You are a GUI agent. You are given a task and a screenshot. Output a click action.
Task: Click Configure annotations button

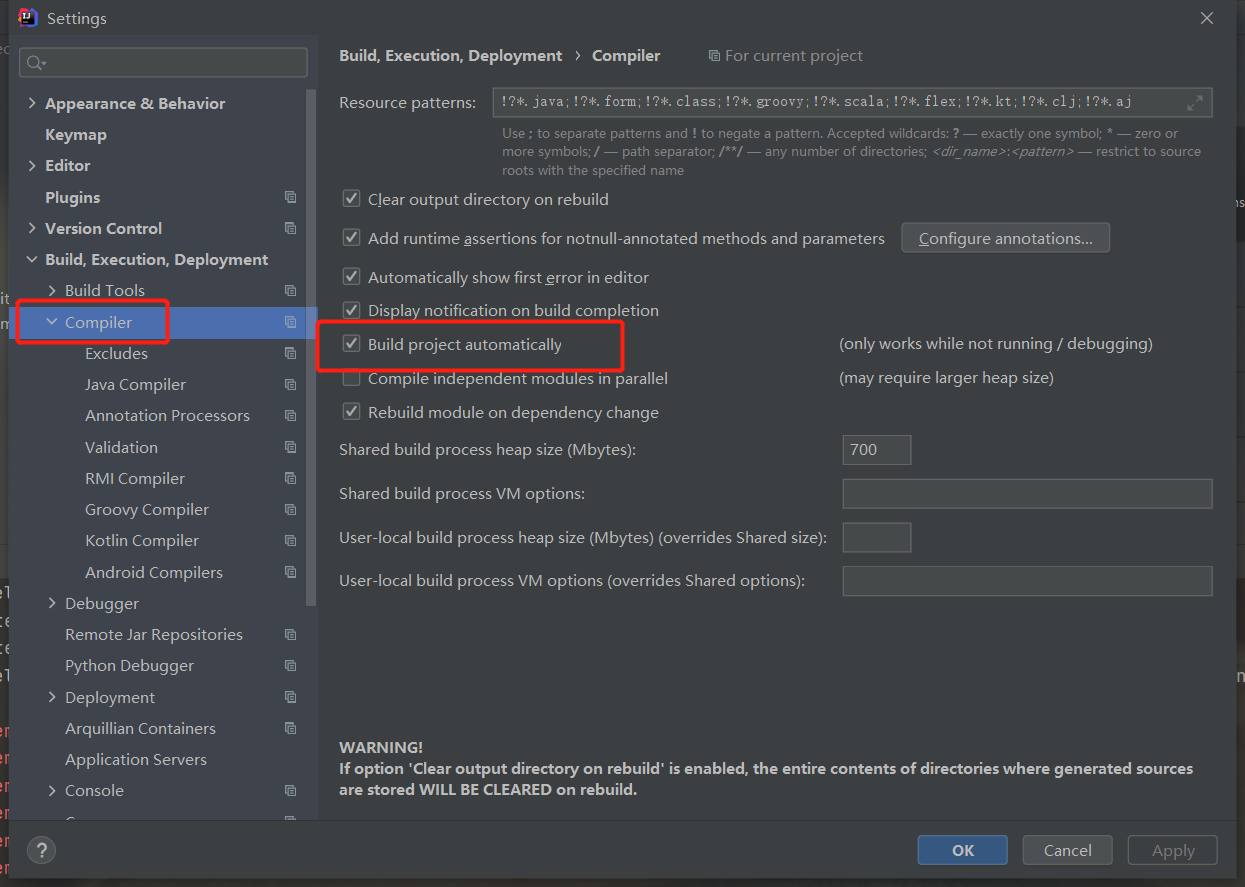click(1006, 238)
